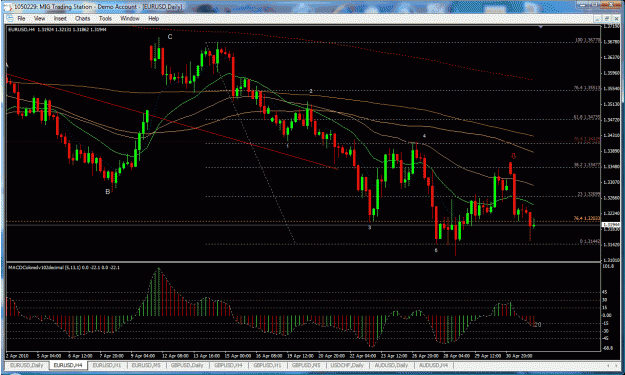Select the EURUSD,H4 chart tab
Viewport: 625px width, 375px height.
(x=68, y=365)
